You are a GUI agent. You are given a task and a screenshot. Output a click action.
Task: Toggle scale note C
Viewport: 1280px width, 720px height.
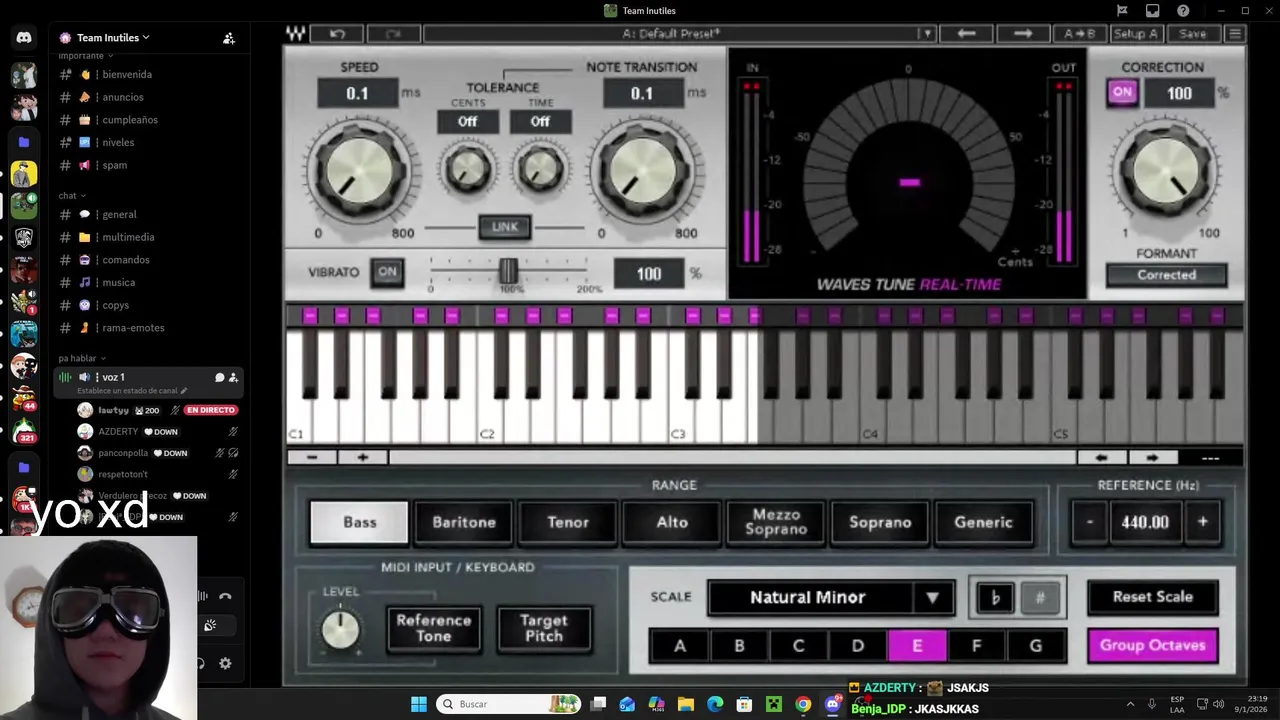798,646
